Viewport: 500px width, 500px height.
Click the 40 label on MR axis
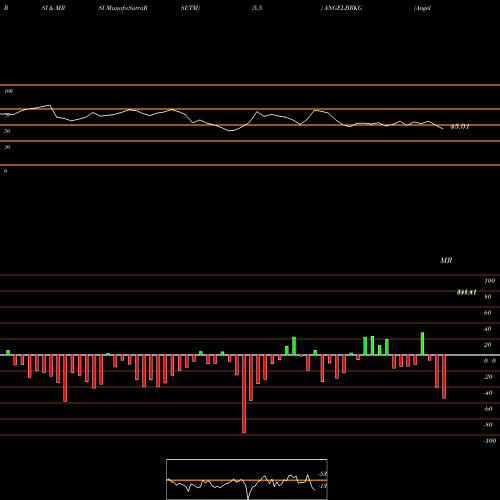pos(488,329)
